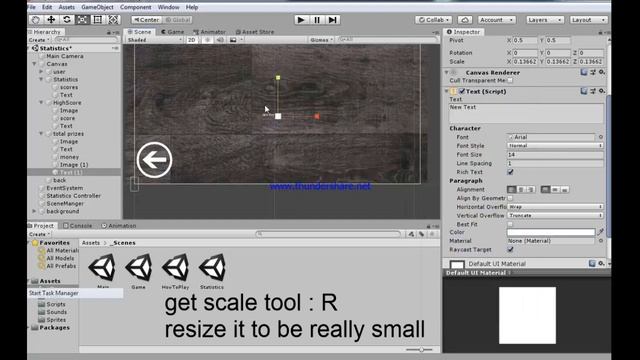Toggle Rich Text checkbox
The height and width of the screenshot is (360, 640).
pos(510,172)
